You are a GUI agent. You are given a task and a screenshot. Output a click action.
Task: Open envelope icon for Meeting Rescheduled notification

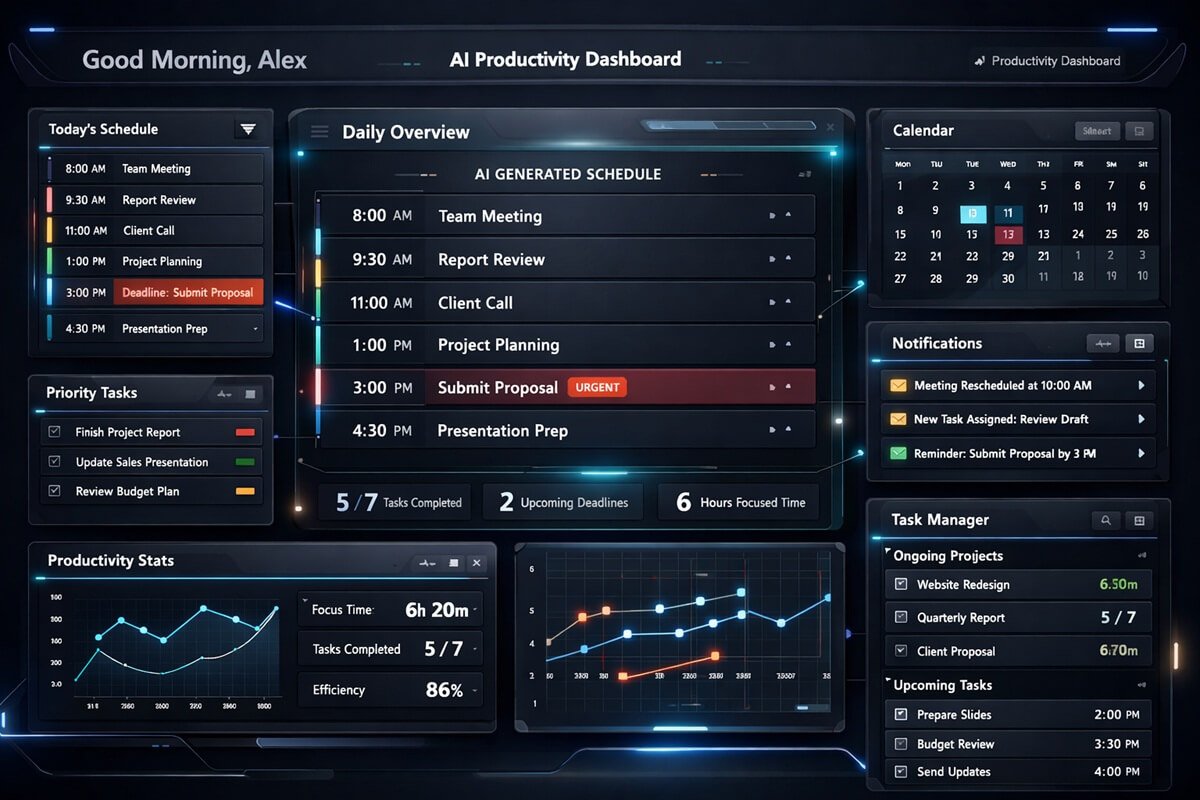897,385
